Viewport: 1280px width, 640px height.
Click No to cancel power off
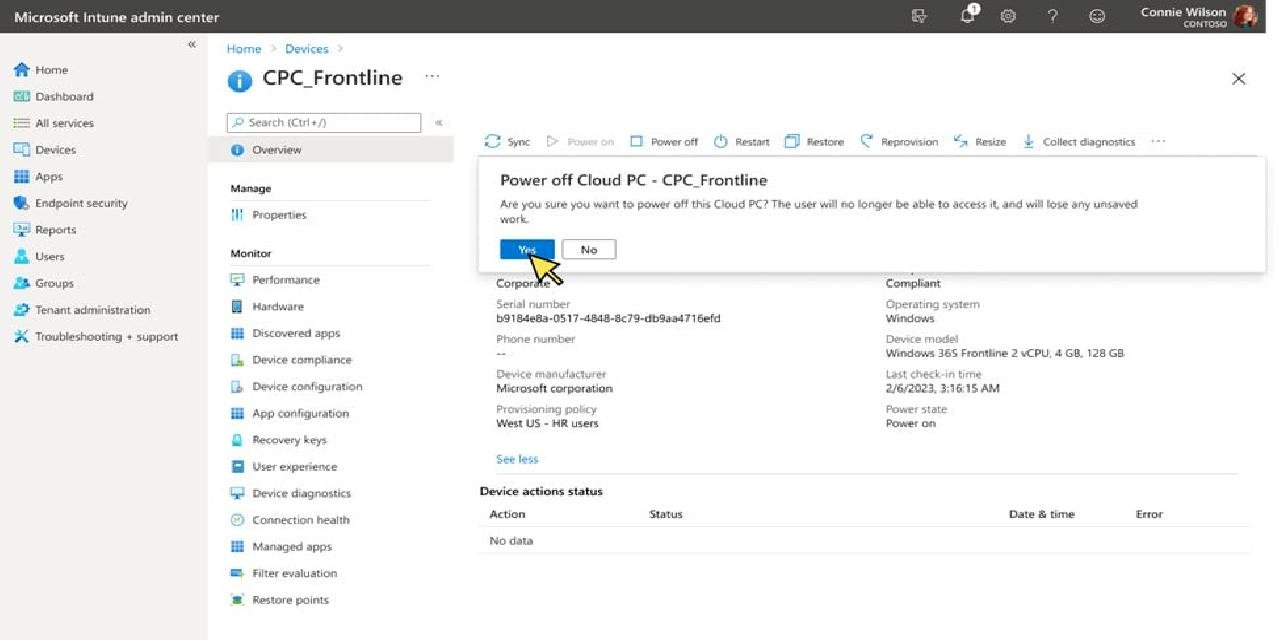point(589,249)
